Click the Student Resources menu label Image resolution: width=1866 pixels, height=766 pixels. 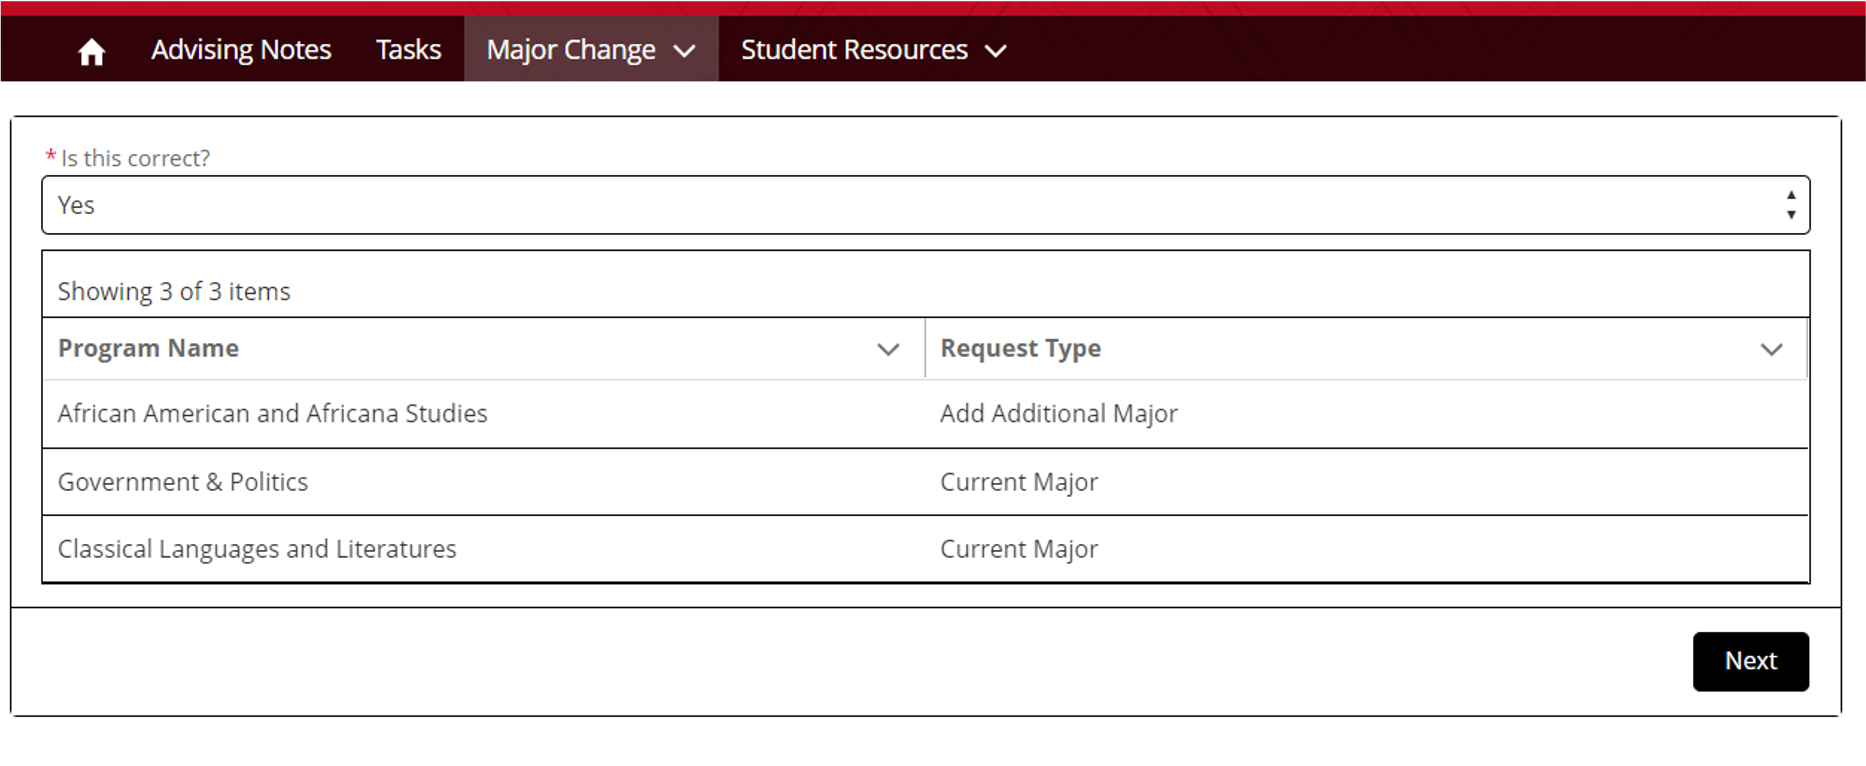coord(854,50)
